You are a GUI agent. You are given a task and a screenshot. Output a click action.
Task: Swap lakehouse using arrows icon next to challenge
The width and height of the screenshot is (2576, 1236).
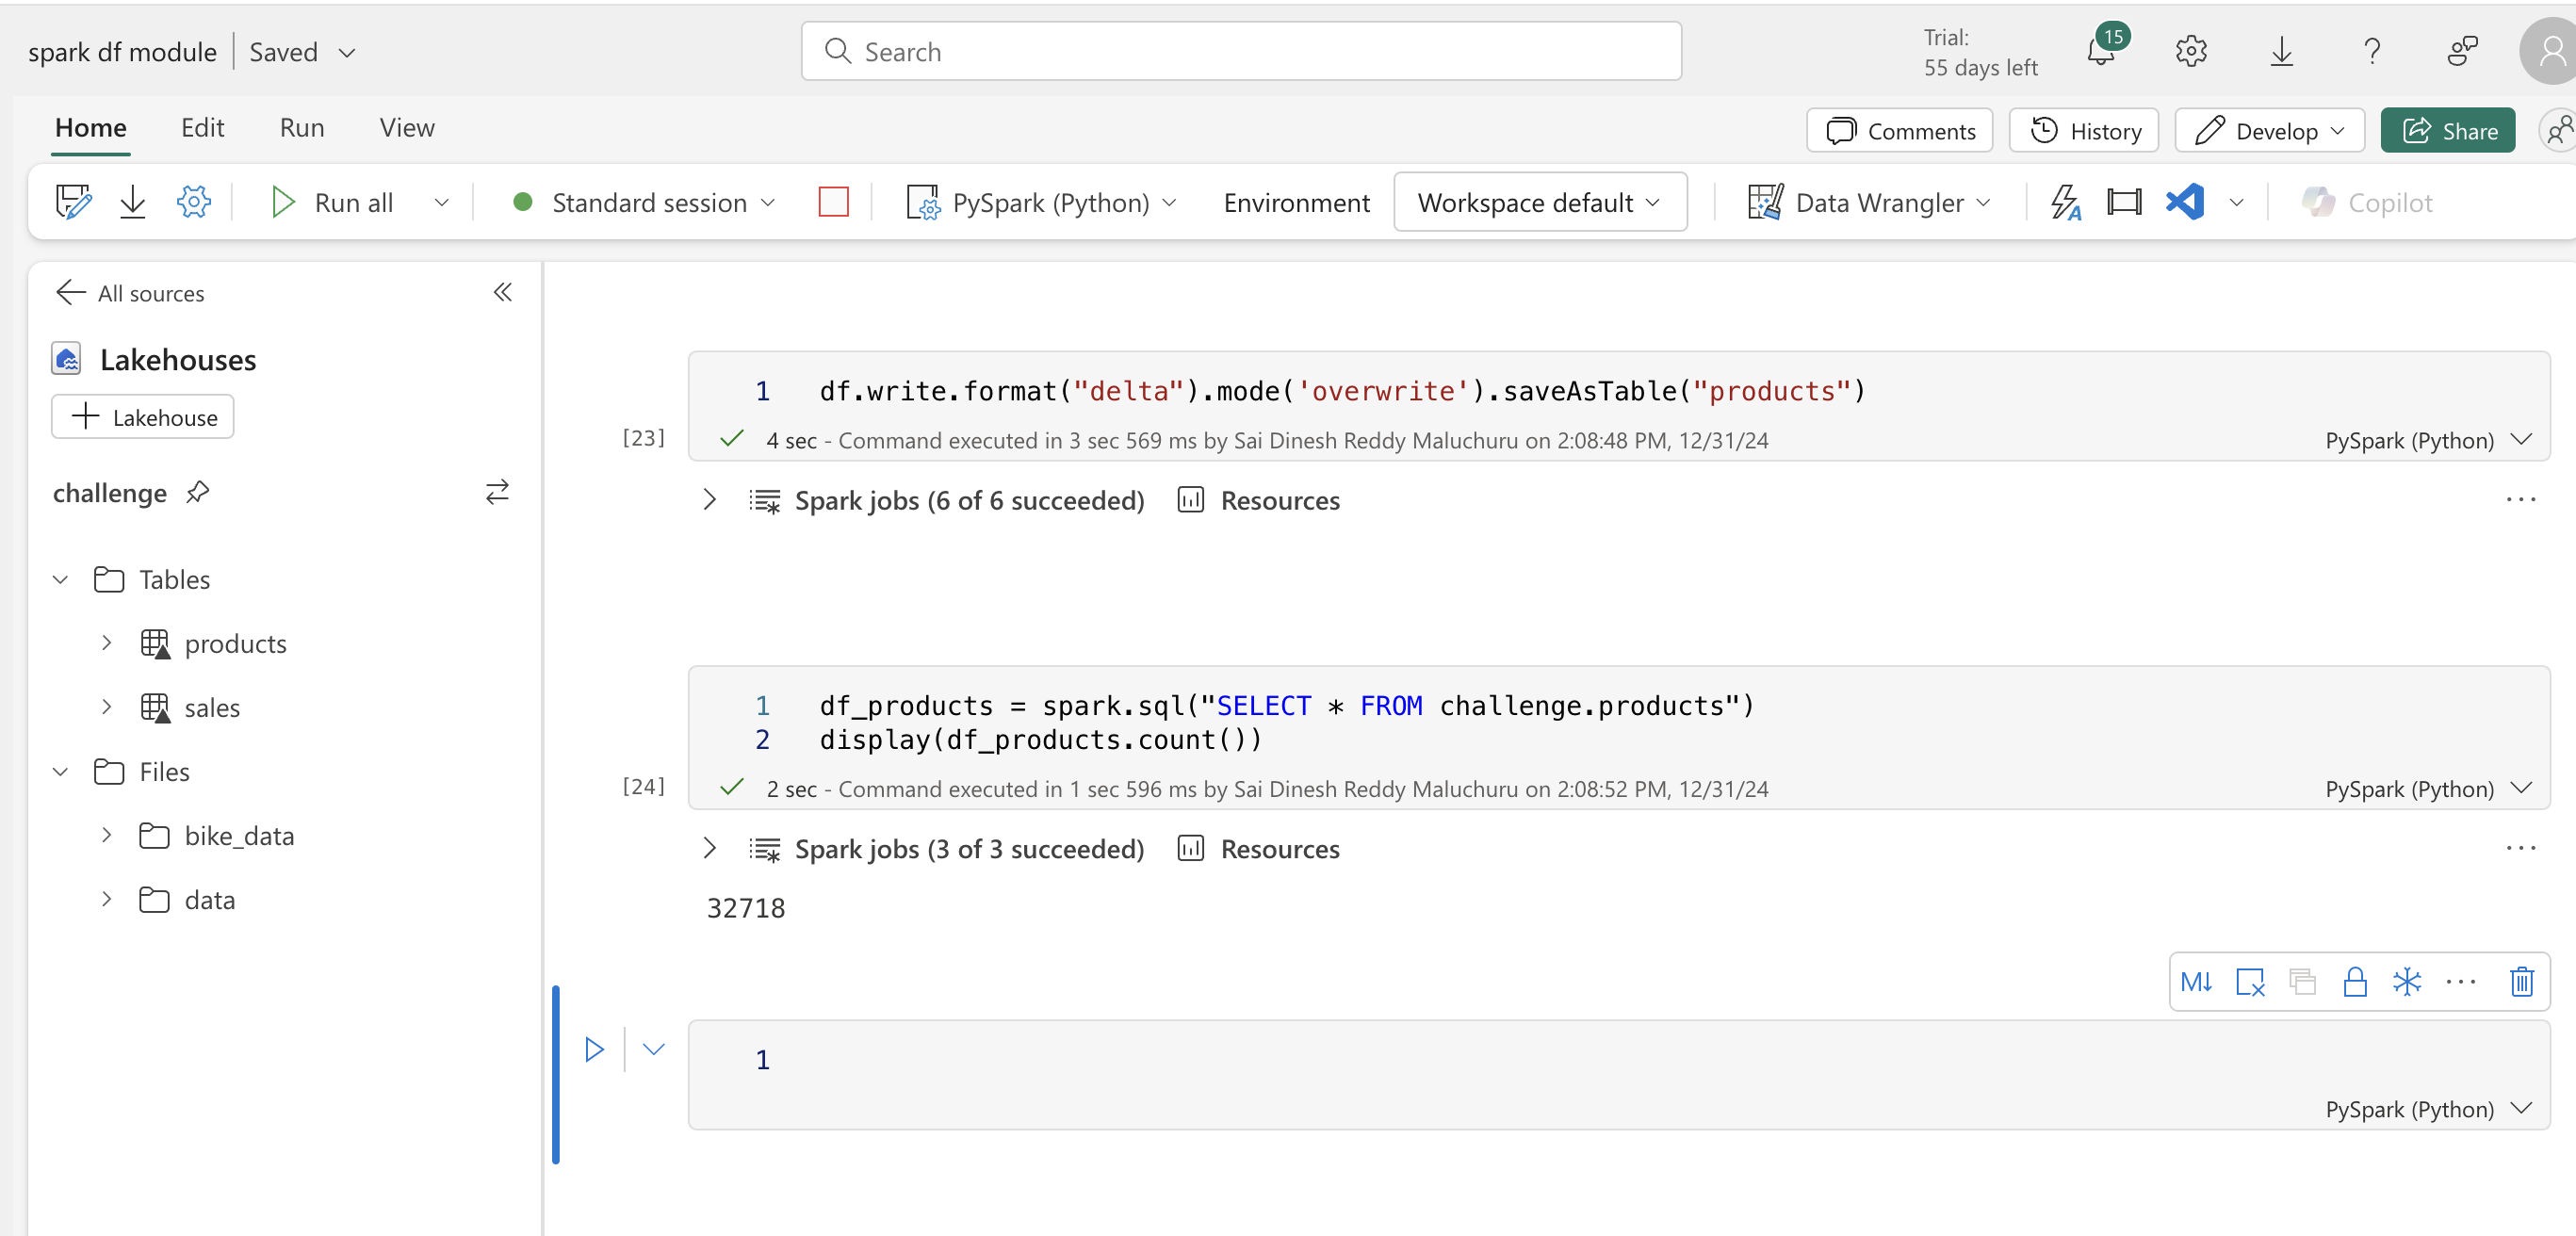tap(497, 492)
